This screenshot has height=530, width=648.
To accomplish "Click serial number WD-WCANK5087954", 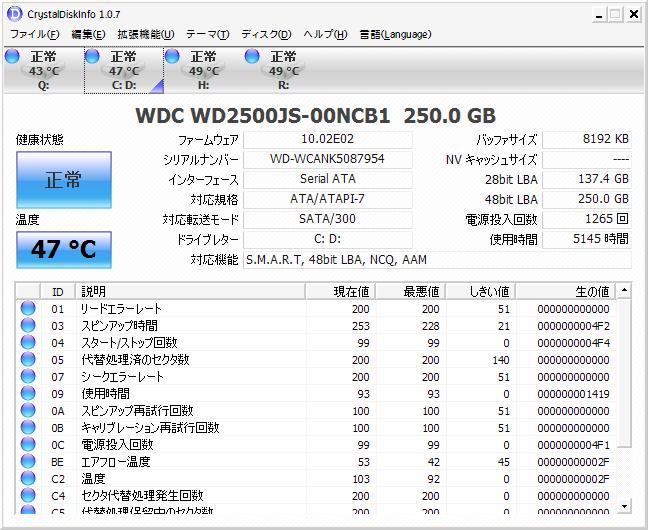I will click(328, 159).
